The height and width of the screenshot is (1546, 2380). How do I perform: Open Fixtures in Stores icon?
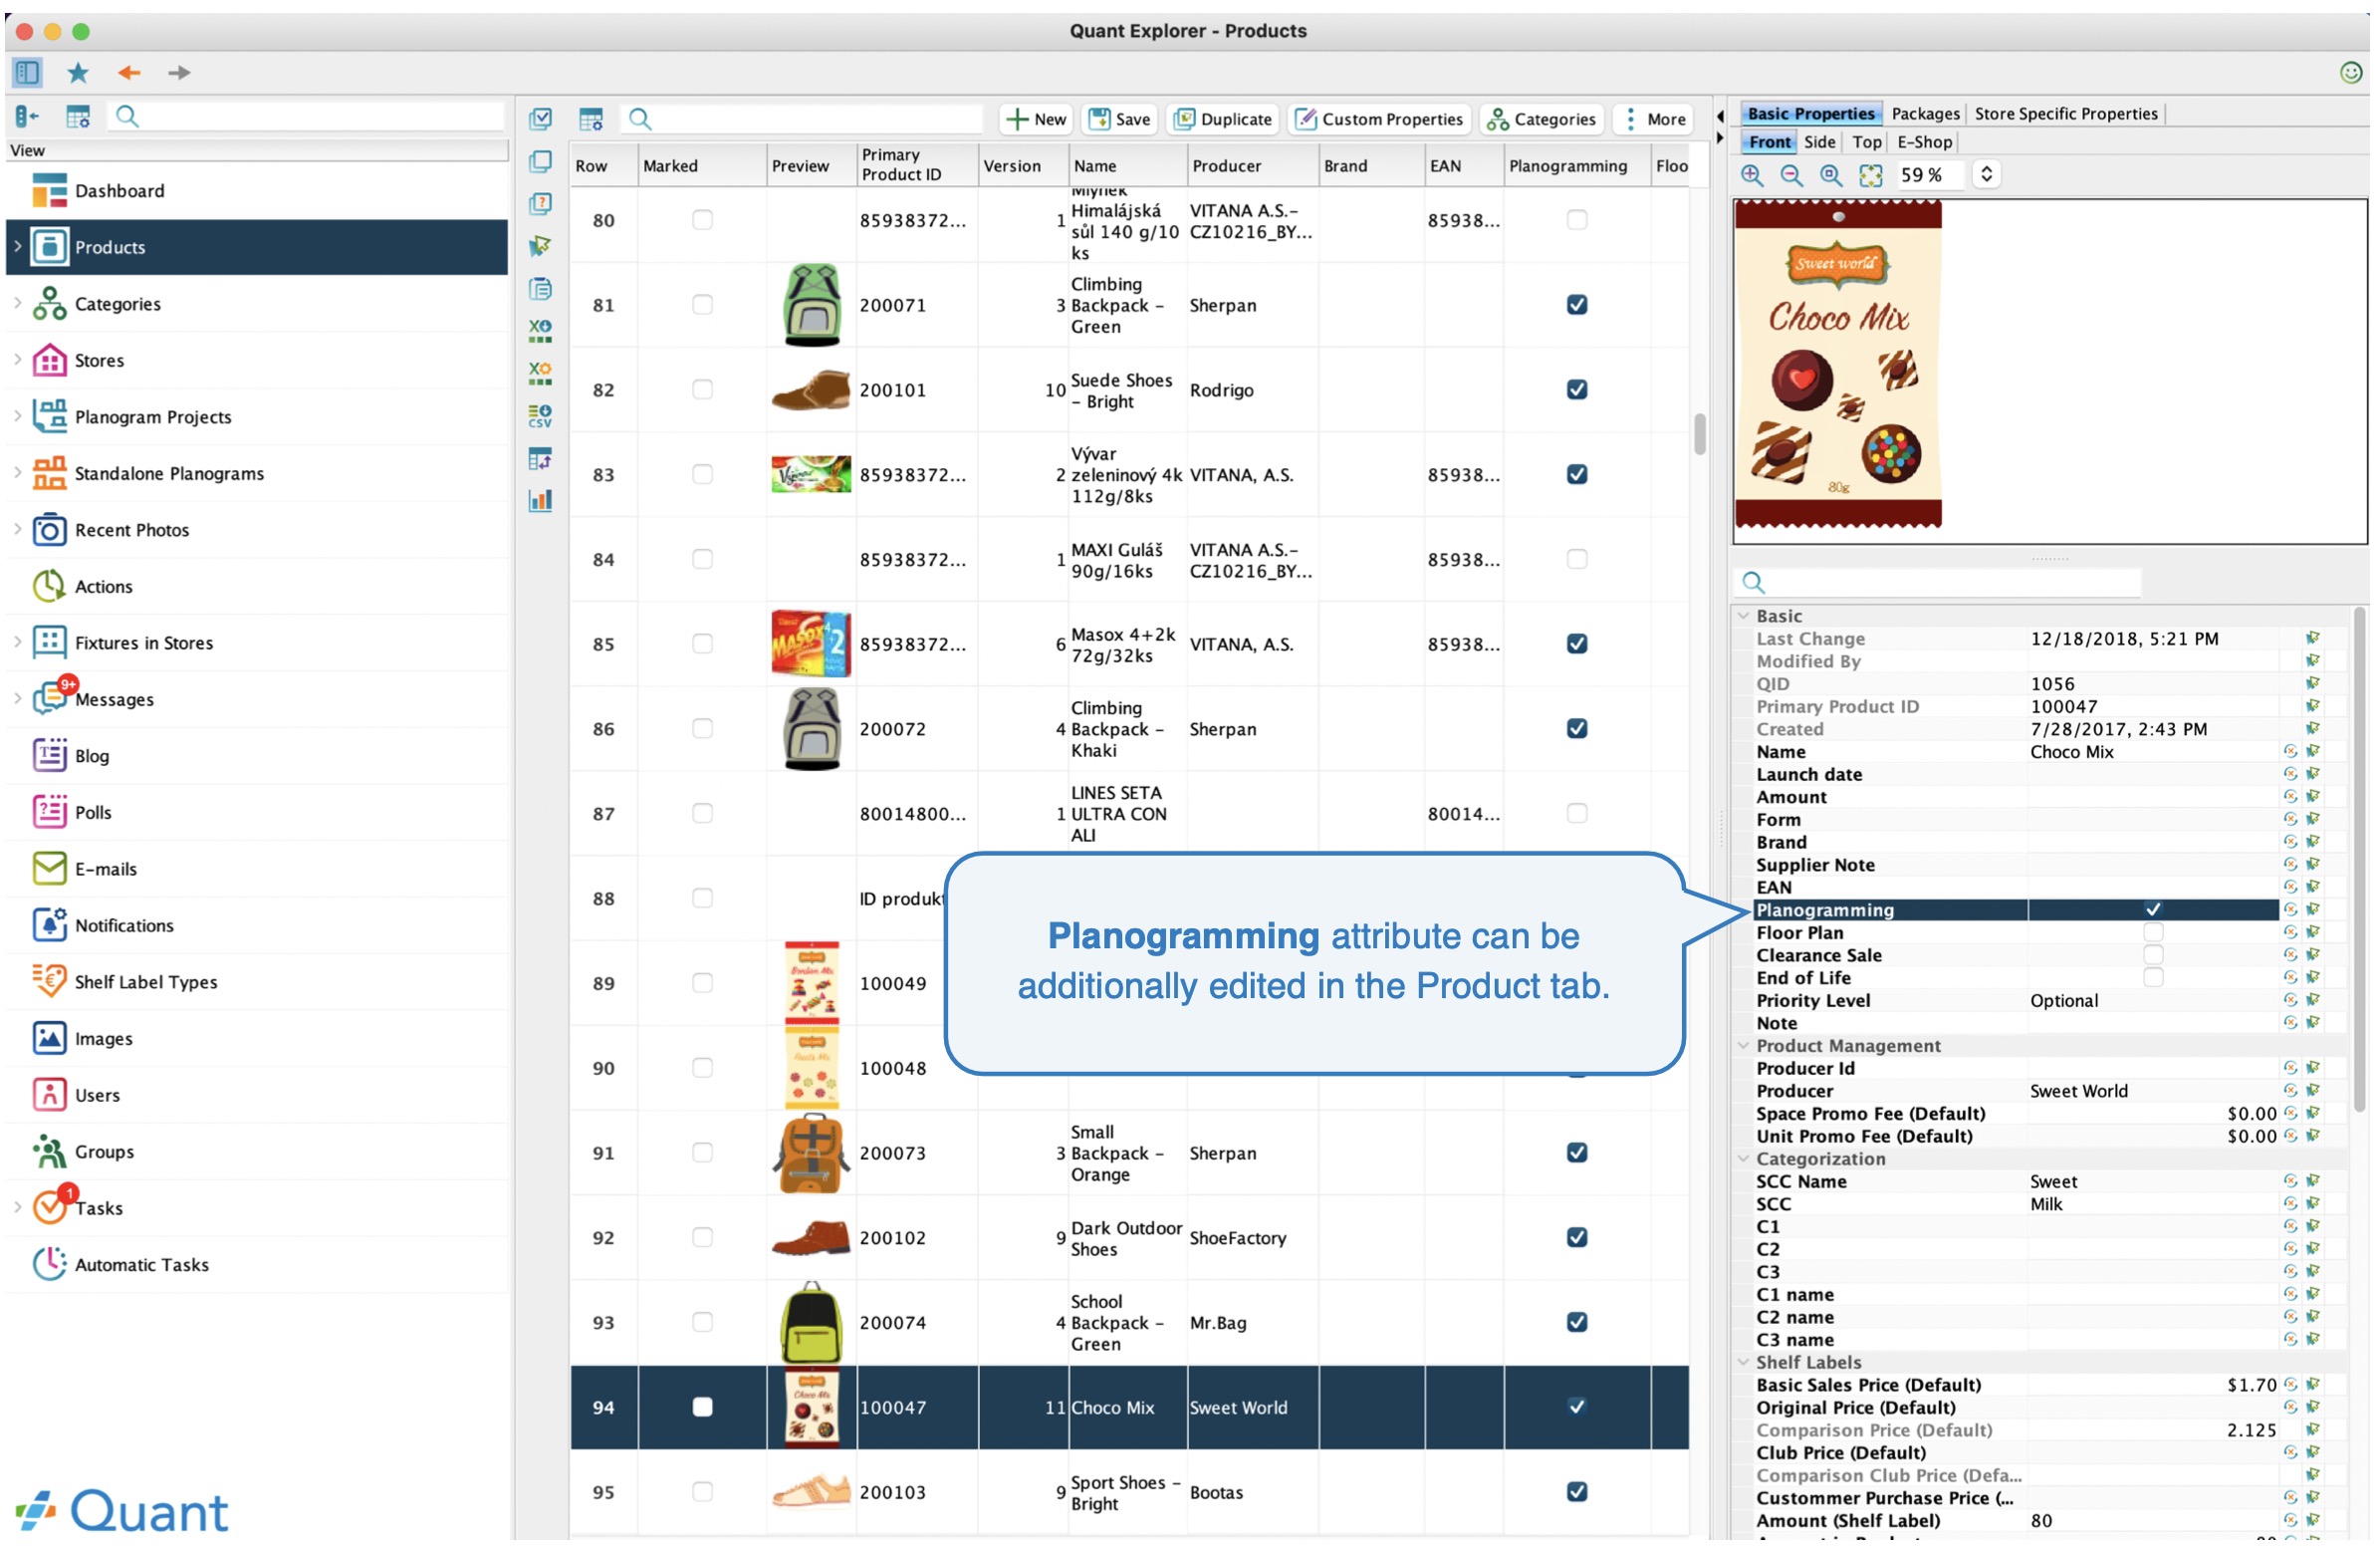tap(49, 642)
